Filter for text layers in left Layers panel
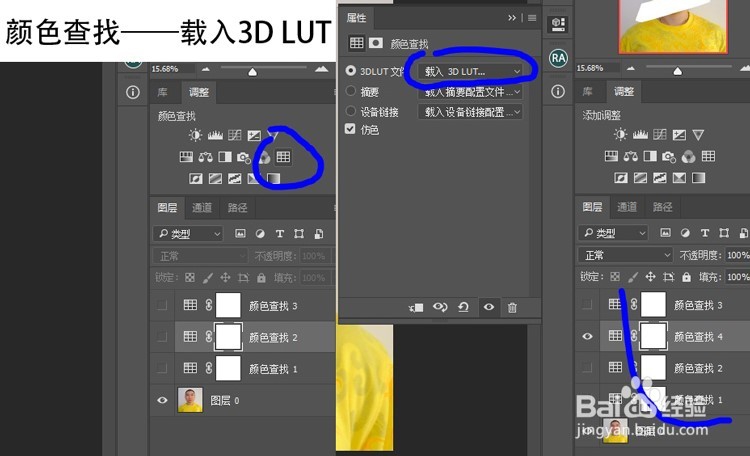Viewport: 750px width, 456px height. 280,234
